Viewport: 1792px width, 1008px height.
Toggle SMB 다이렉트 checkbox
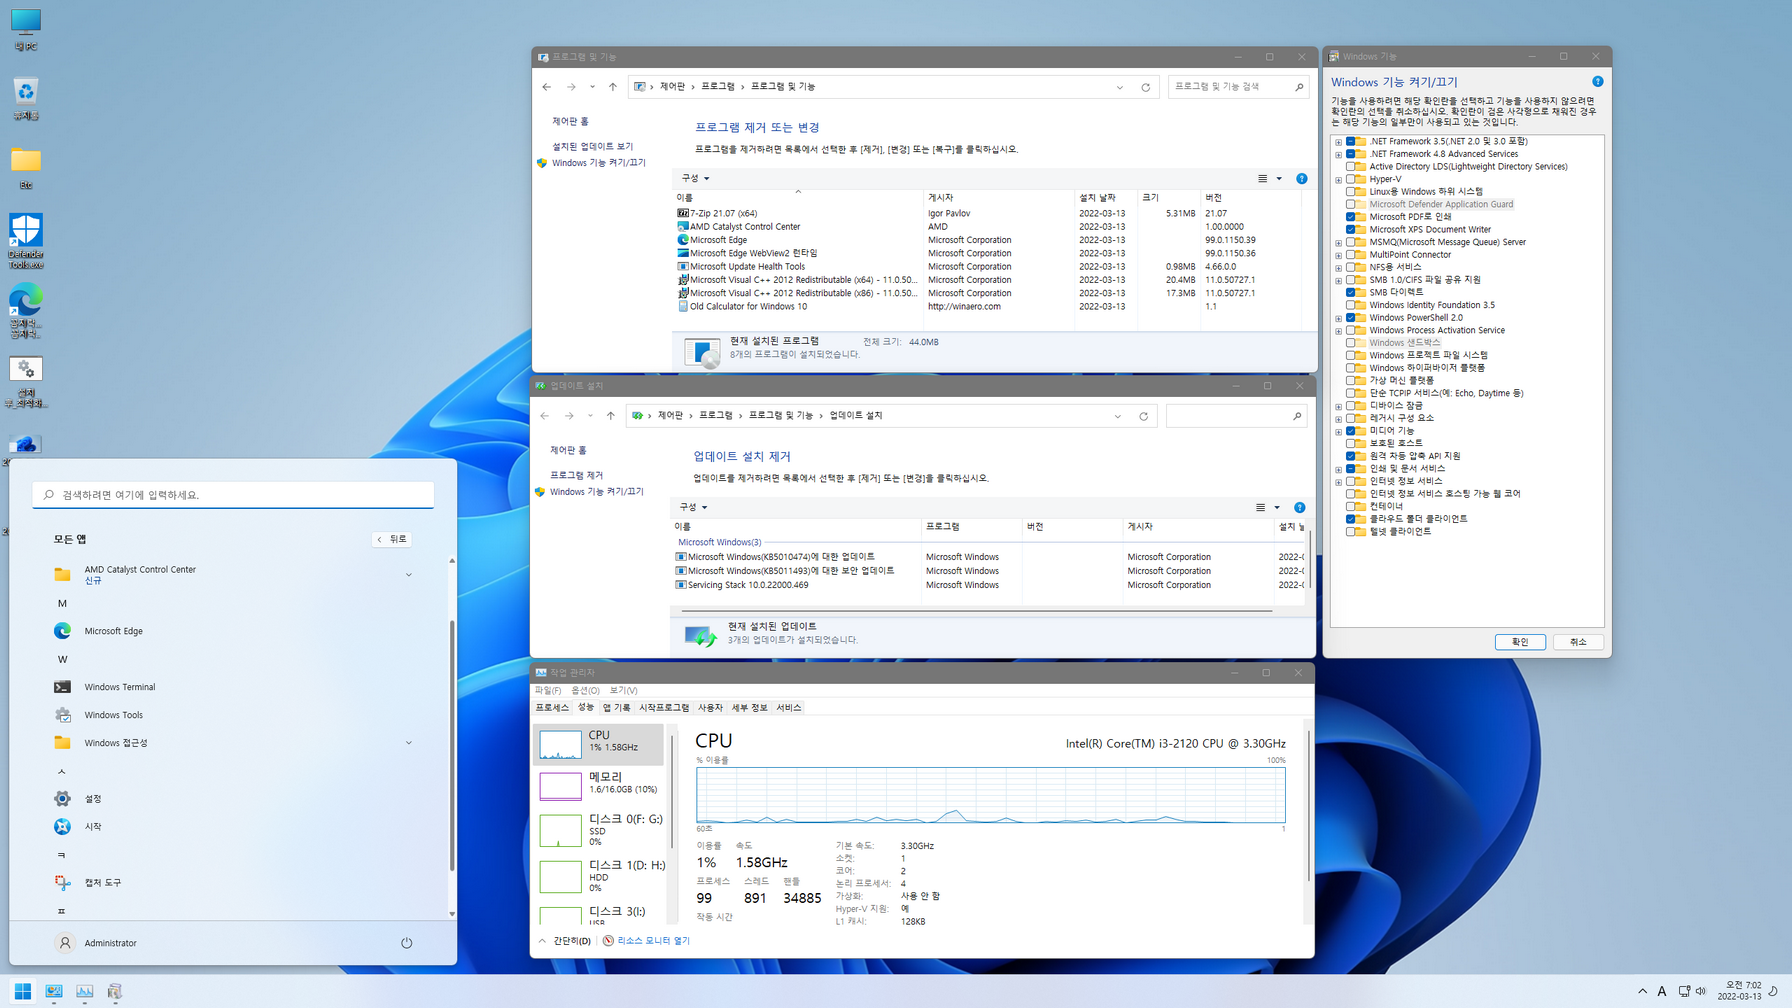(1350, 292)
